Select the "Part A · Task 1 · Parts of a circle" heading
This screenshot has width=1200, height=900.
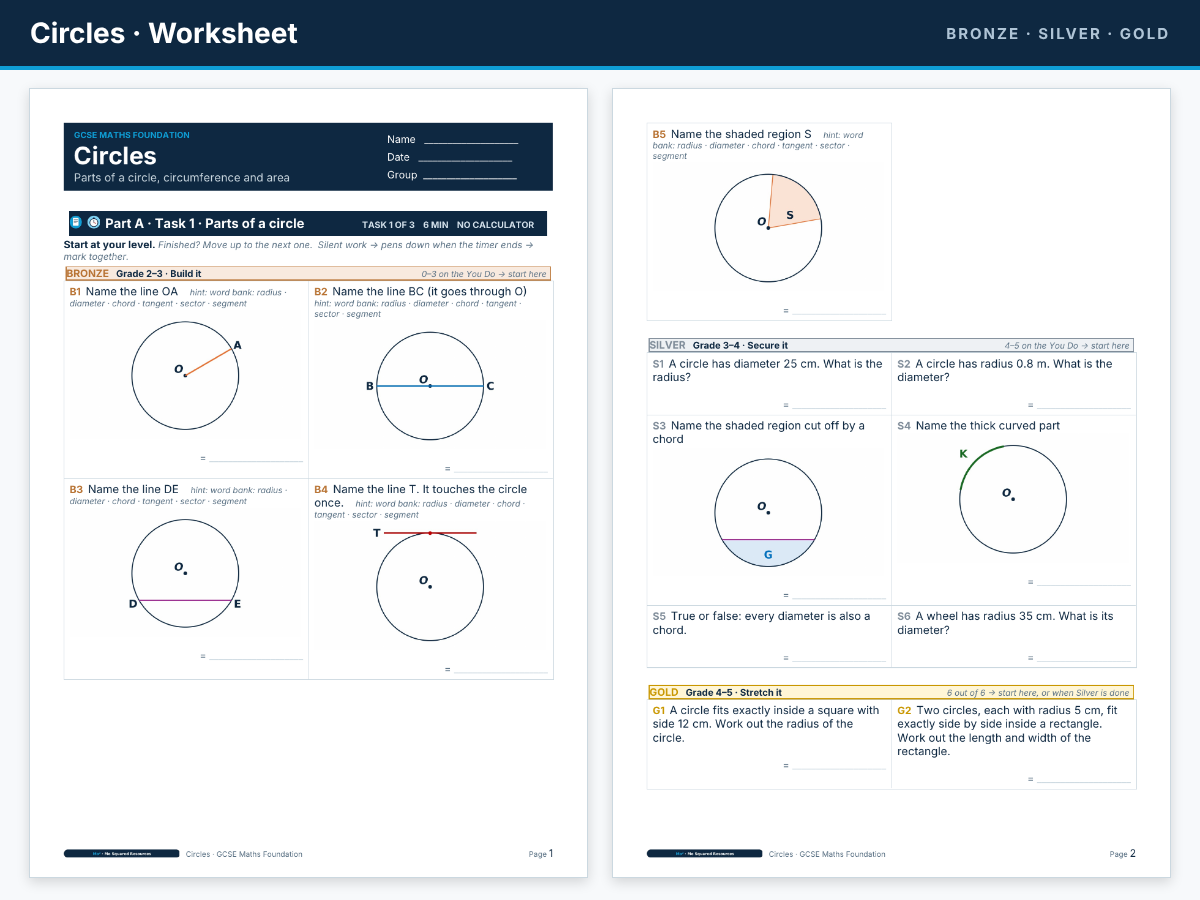204,223
